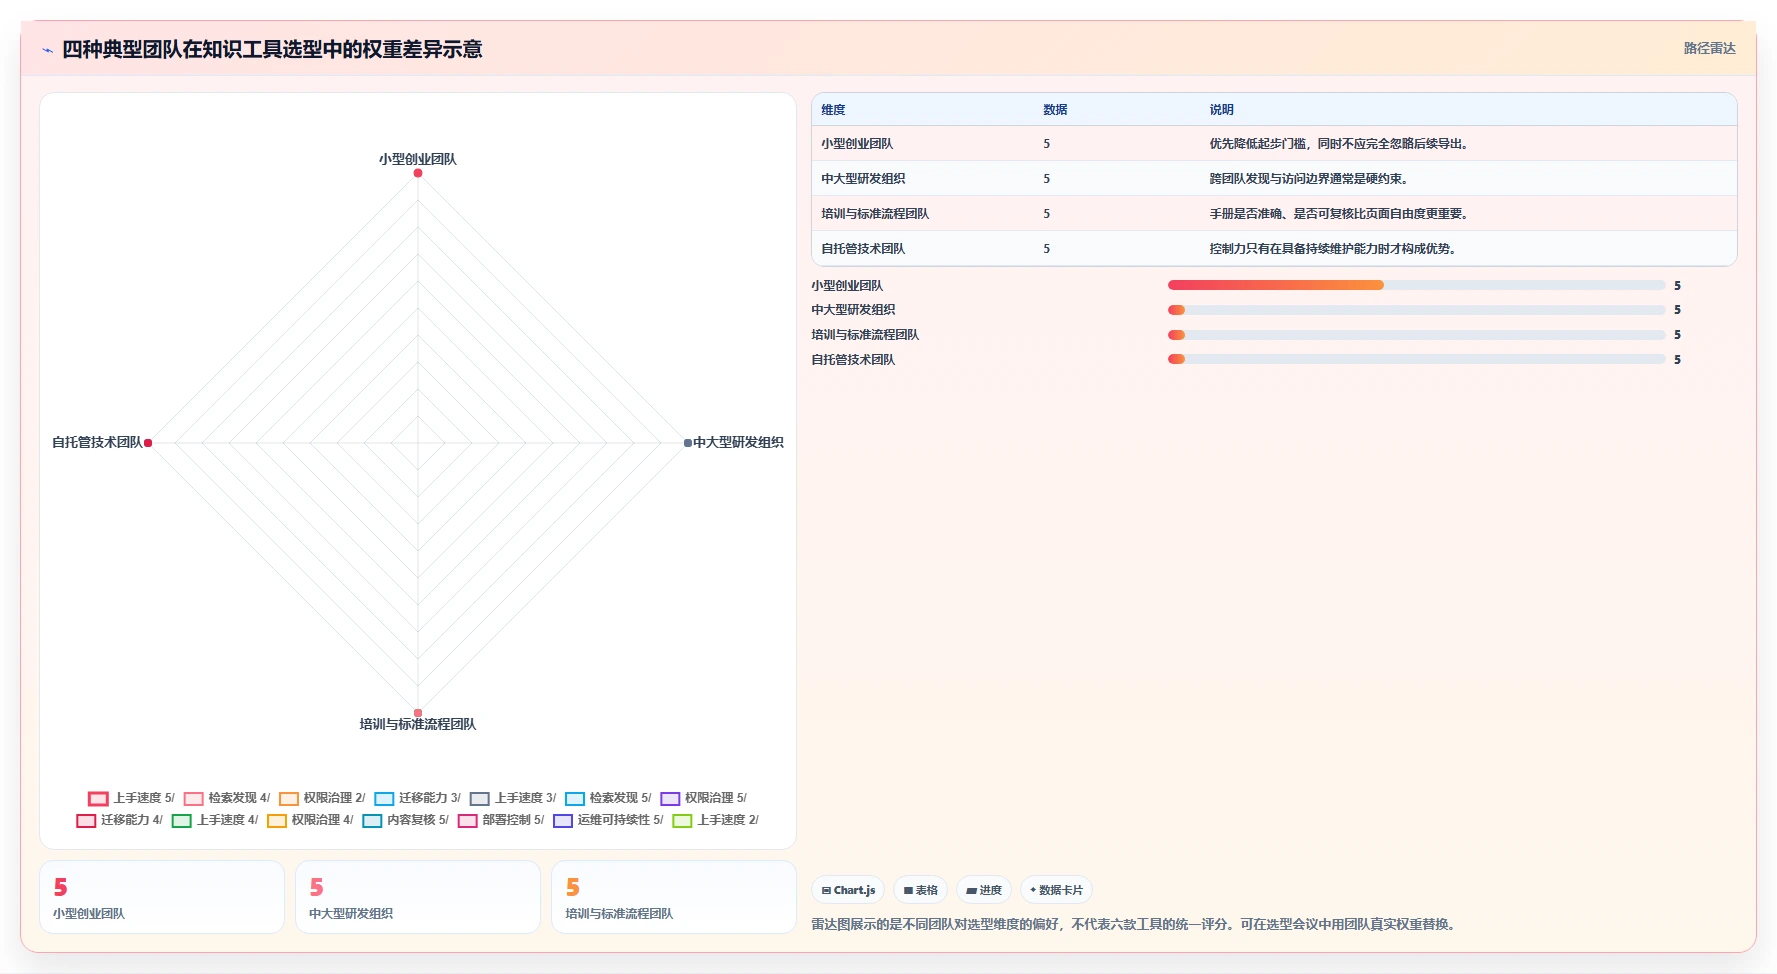The height and width of the screenshot is (974, 1777).
Task: Toggle legend item 检索发现 5/
Action: click(608, 798)
